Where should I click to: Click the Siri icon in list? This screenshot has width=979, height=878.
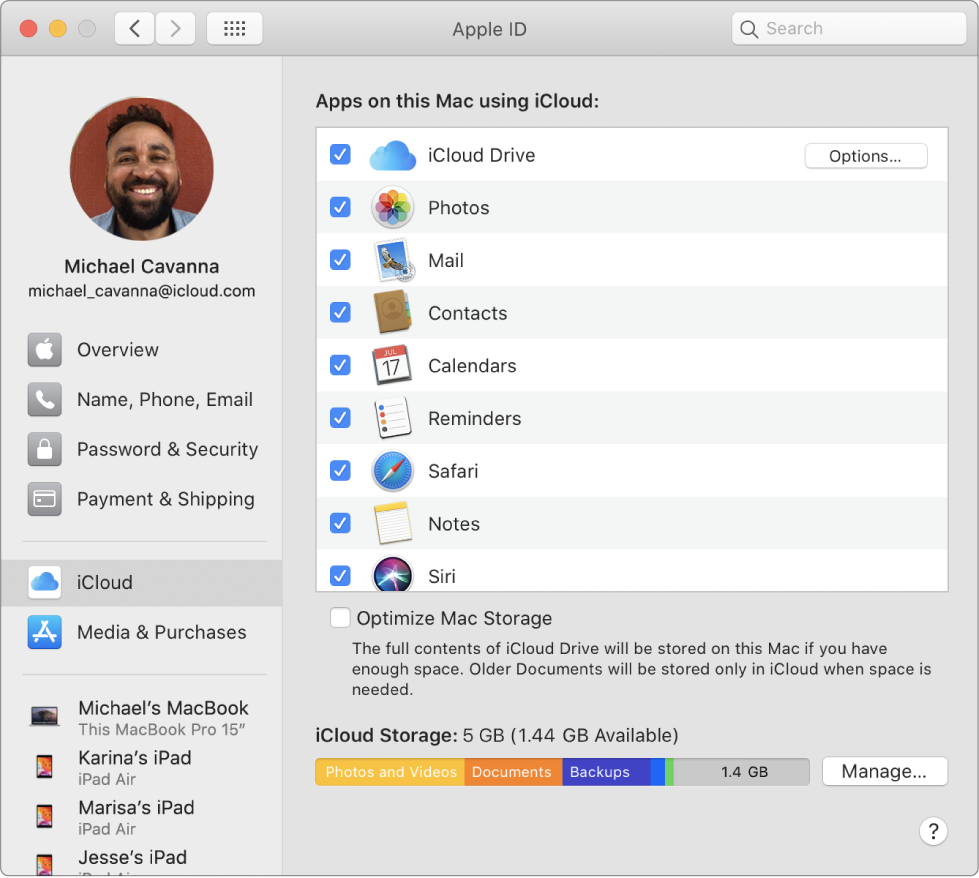click(x=392, y=574)
